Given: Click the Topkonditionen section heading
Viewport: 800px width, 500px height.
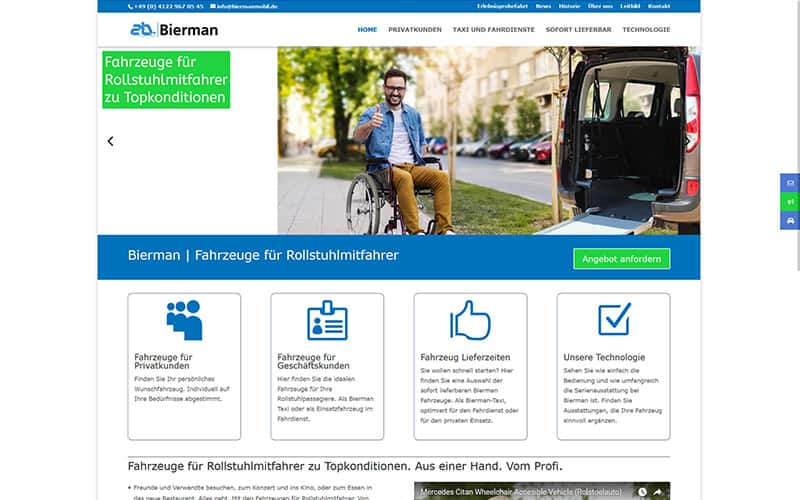Looking at the screenshot, I should click(x=345, y=466).
